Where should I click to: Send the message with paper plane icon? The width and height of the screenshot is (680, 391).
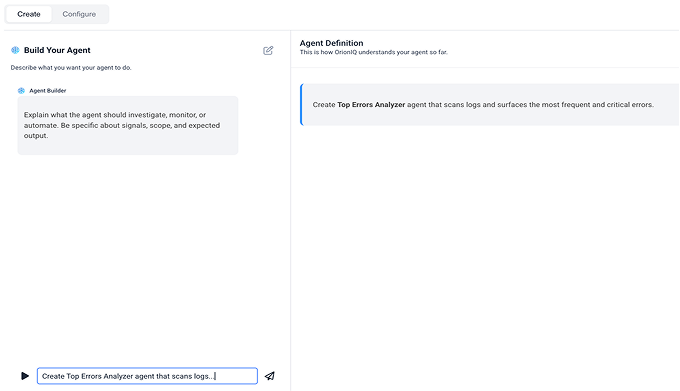(270, 376)
